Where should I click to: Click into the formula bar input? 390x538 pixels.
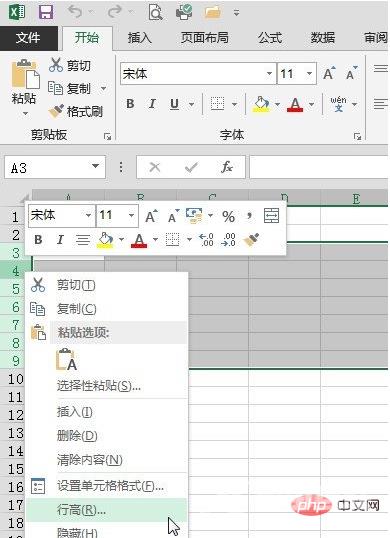coord(319,167)
